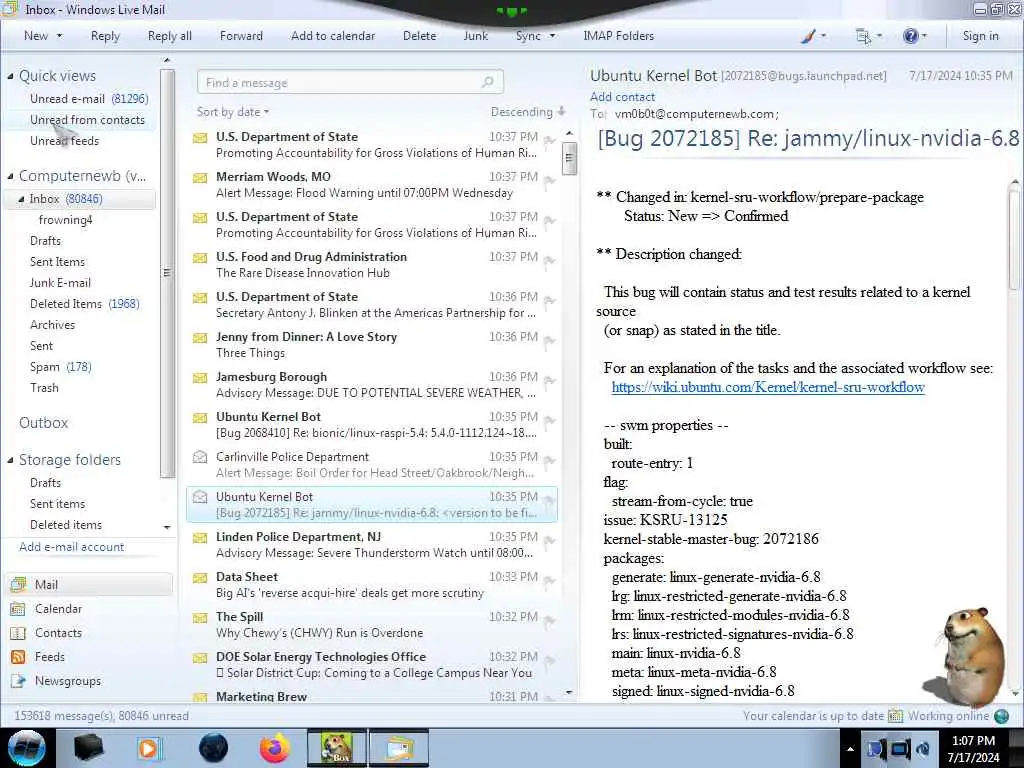Click the Feeds RSS icon
The width and height of the screenshot is (1024, 768).
[x=18, y=657]
